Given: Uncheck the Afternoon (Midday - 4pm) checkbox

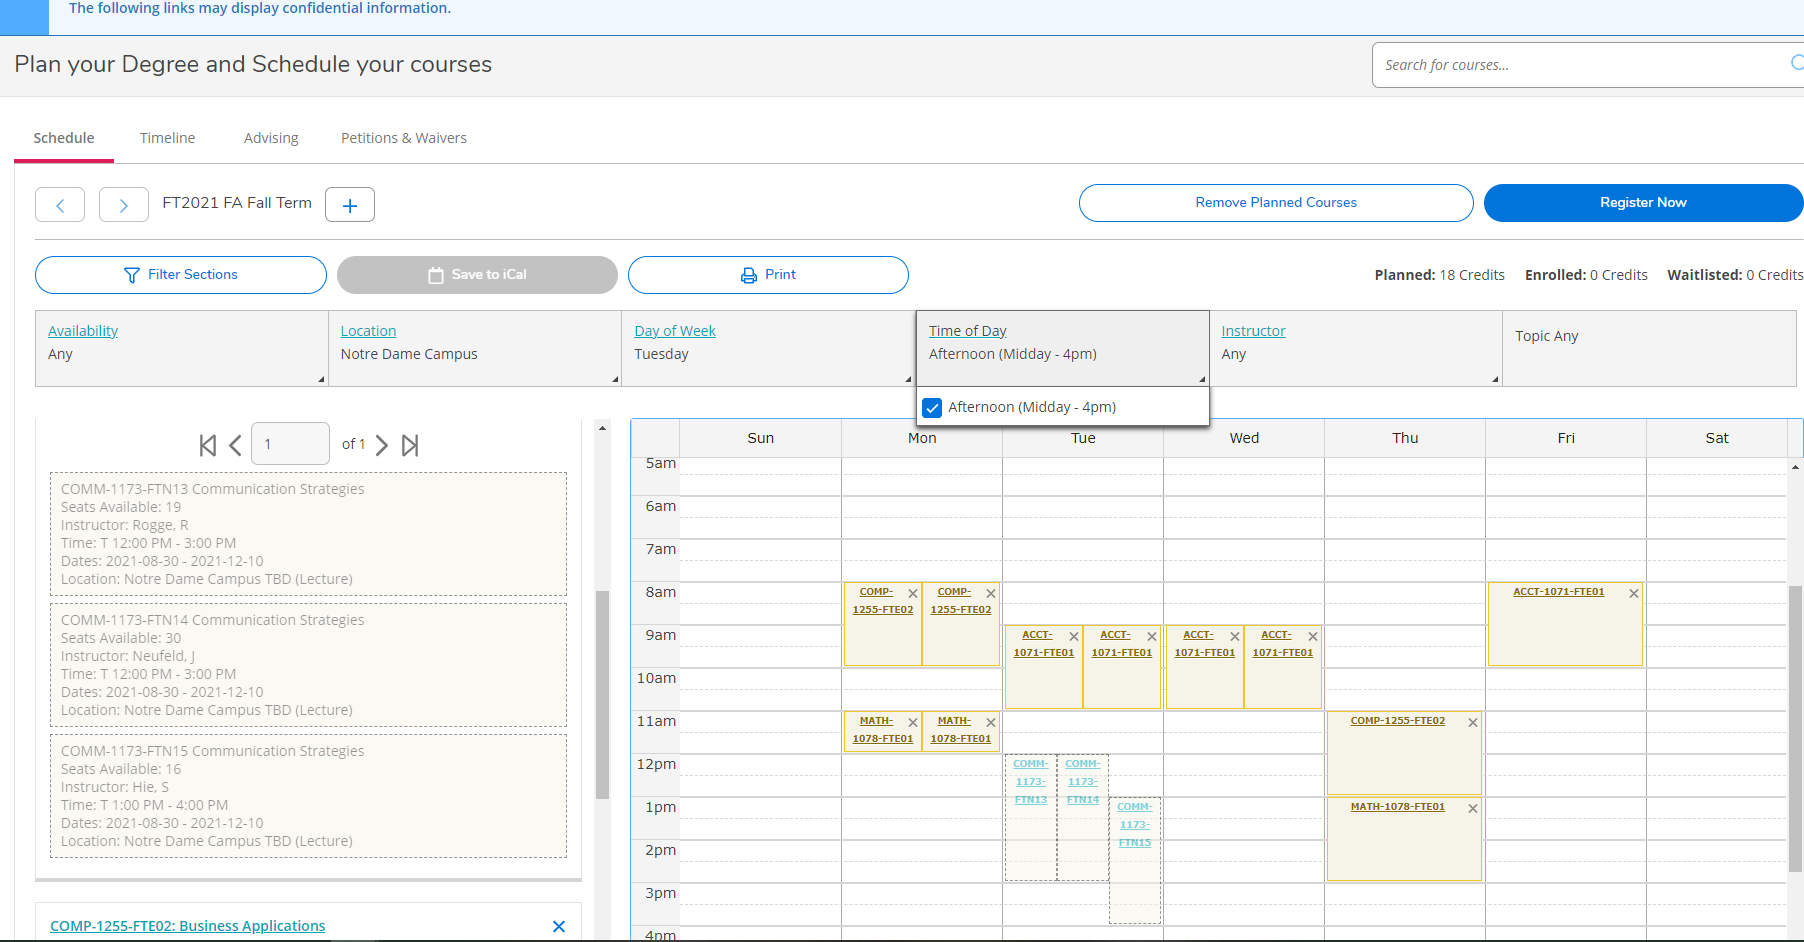Looking at the screenshot, I should pyautogui.click(x=932, y=408).
